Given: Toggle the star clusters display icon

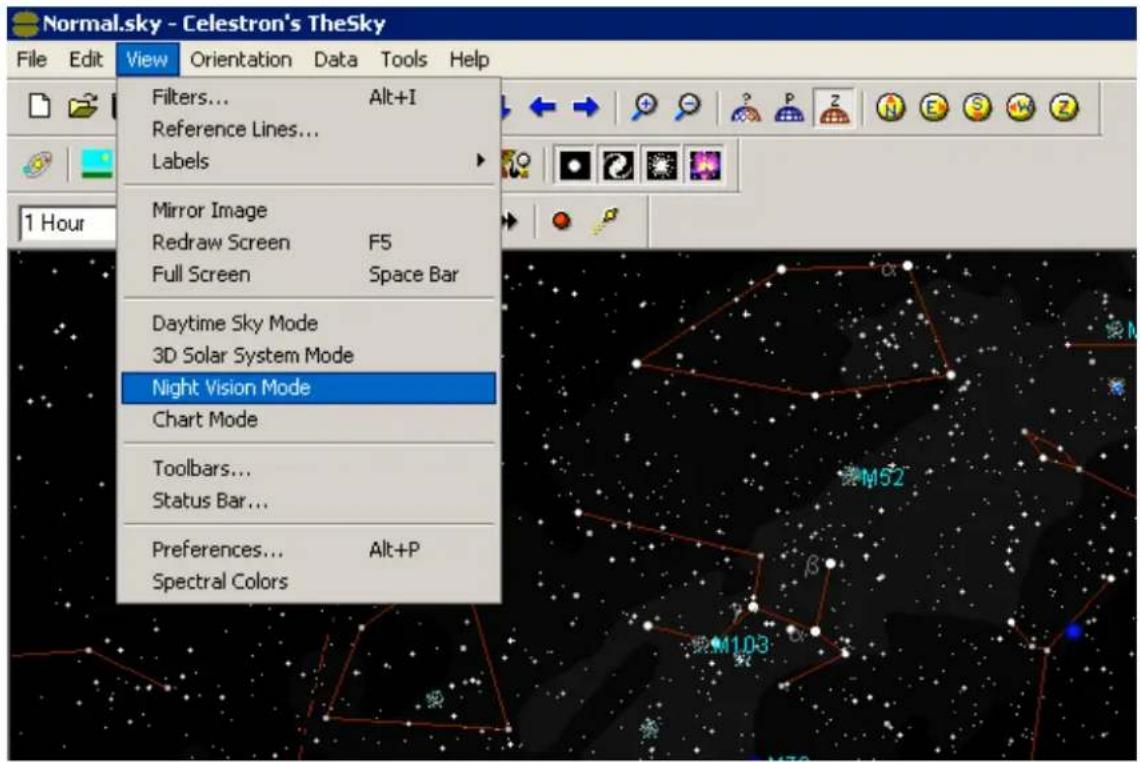Looking at the screenshot, I should [x=662, y=165].
